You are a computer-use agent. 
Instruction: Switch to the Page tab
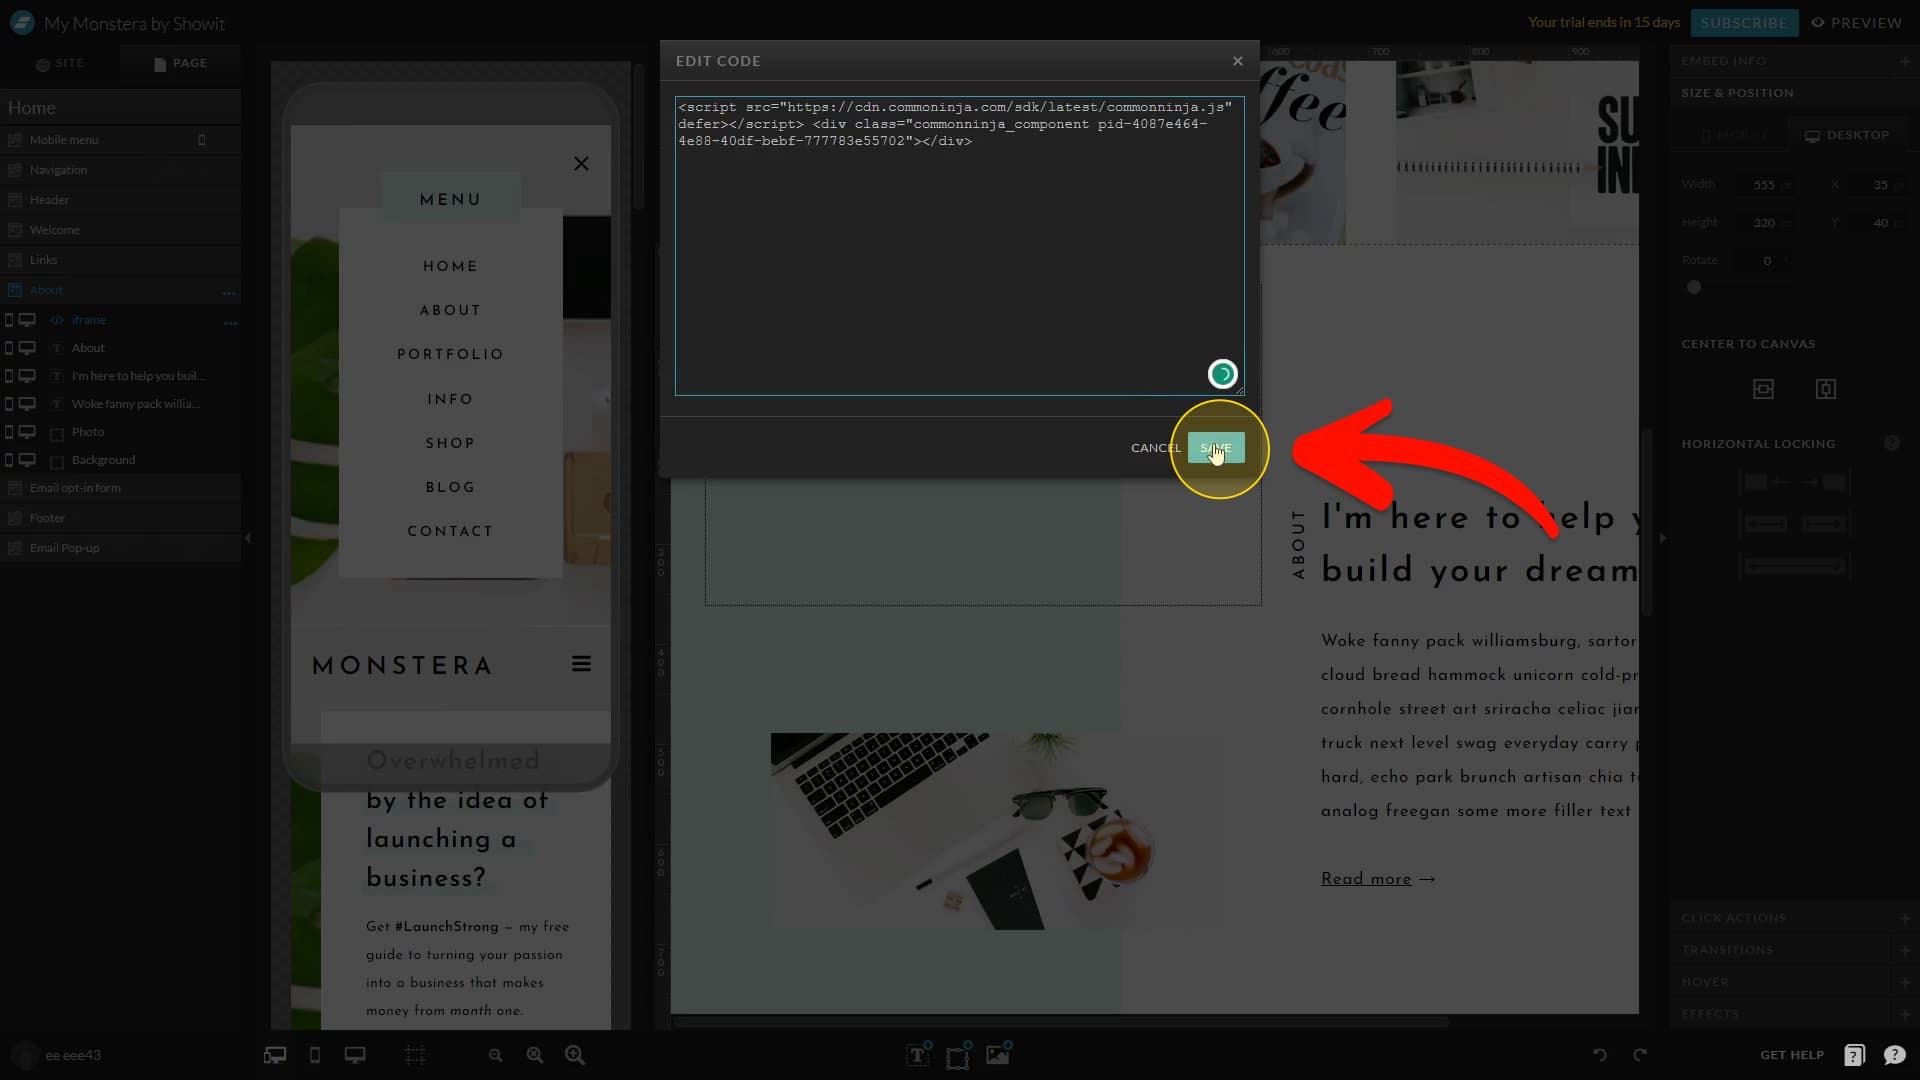pos(180,63)
